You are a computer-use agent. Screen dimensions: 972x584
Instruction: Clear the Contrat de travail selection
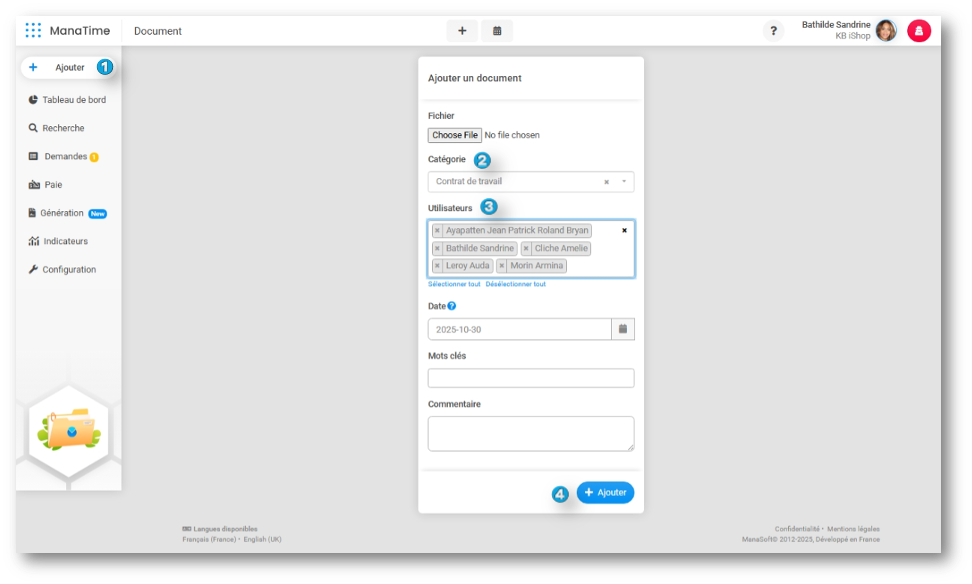[606, 182]
